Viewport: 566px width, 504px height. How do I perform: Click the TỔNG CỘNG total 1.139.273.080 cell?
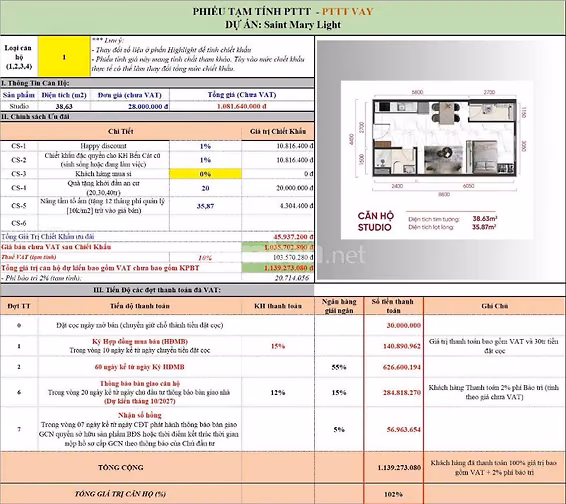tap(393, 467)
